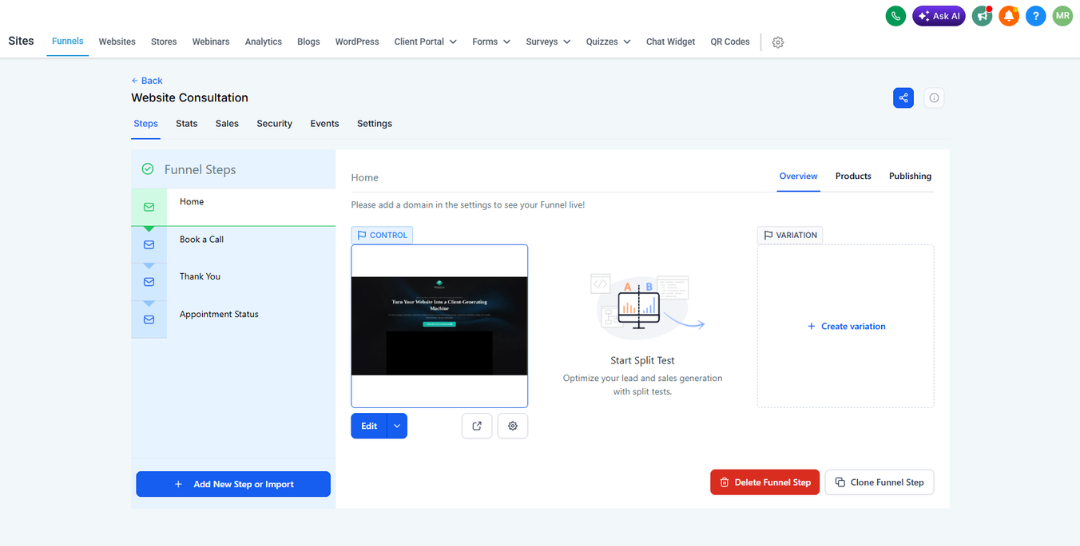Click the funnel info icon
1080x546 pixels.
pos(934,98)
